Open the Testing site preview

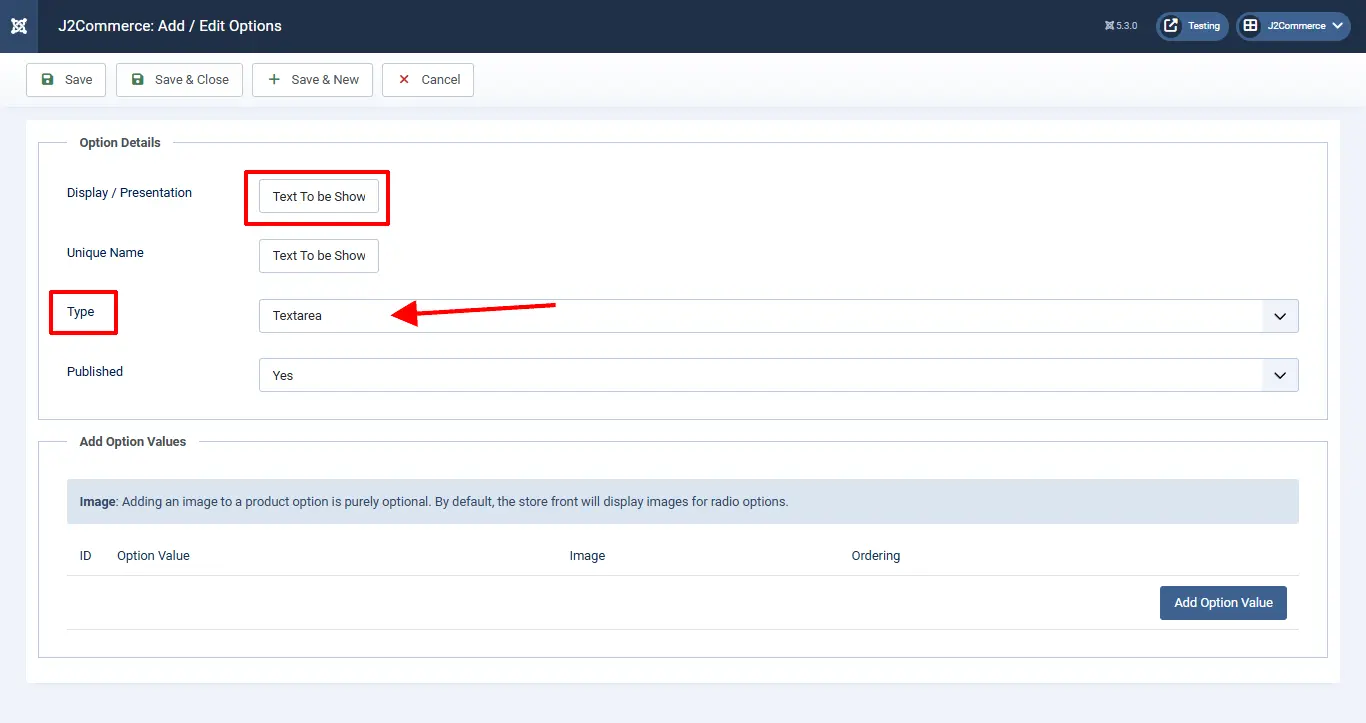tap(1192, 26)
